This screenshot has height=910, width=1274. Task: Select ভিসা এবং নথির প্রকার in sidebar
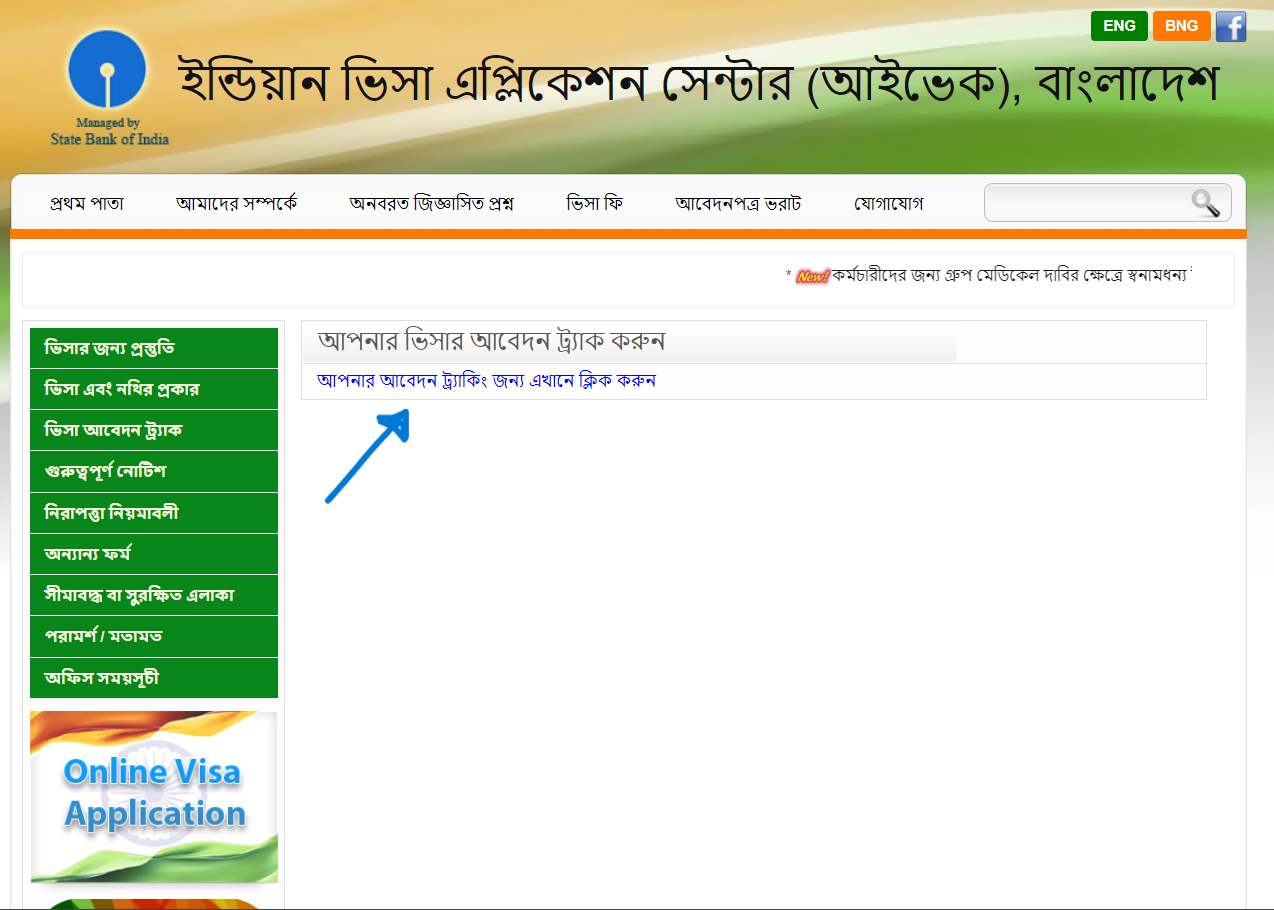point(154,389)
